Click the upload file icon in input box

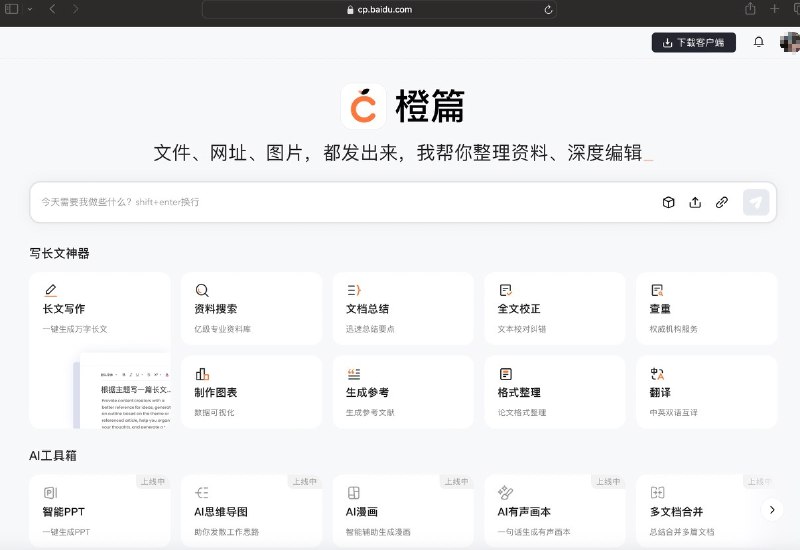click(x=695, y=203)
